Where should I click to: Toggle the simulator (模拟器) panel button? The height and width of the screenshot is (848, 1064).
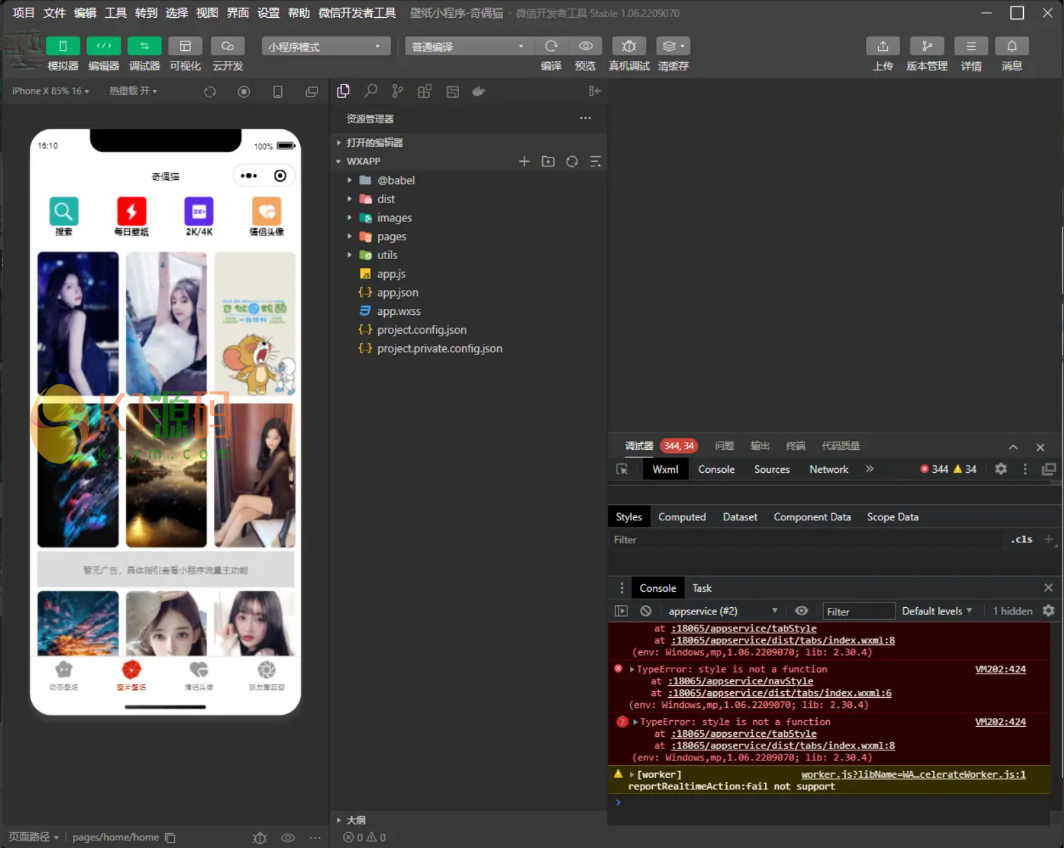pyautogui.click(x=63, y=46)
